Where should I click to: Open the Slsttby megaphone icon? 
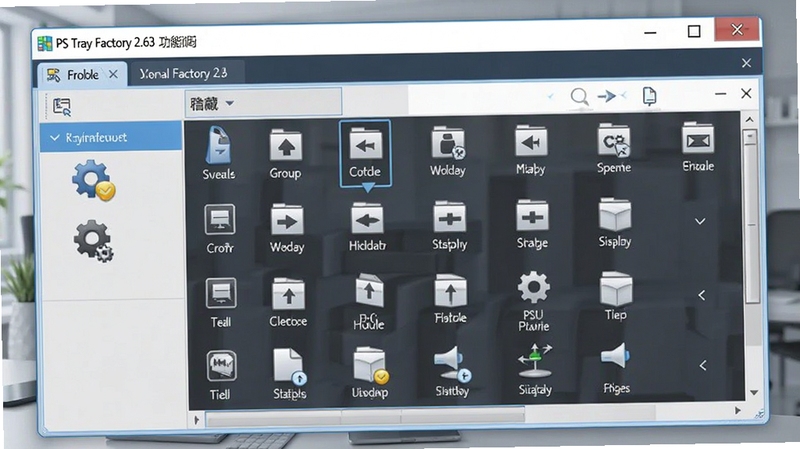(x=452, y=363)
